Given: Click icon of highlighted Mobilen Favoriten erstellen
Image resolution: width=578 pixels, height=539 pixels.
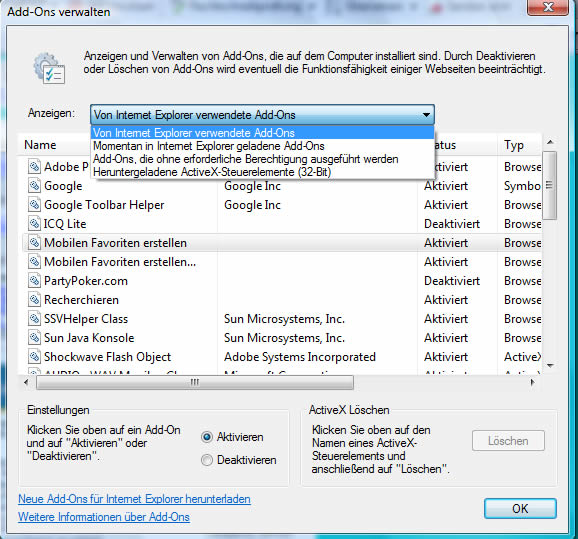Looking at the screenshot, I should coord(34,243).
